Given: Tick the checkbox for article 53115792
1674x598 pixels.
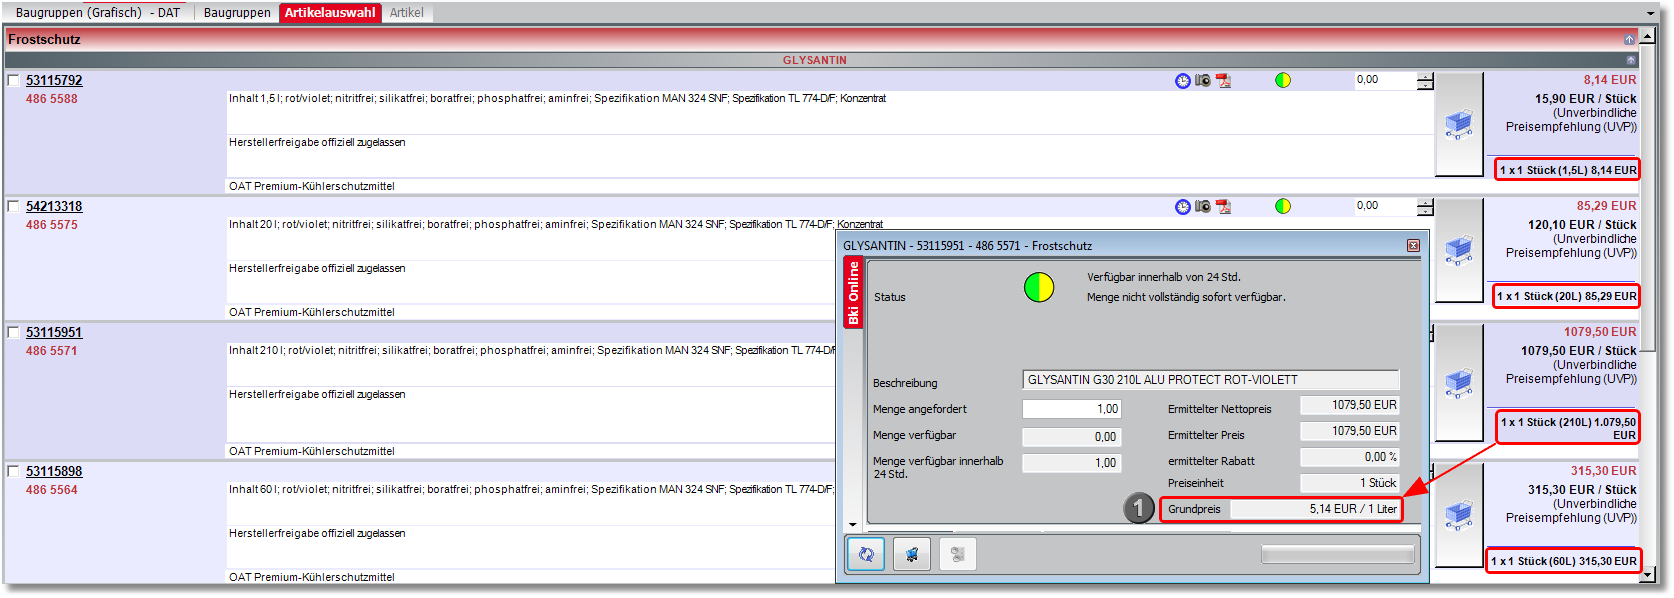Looking at the screenshot, I should coord(14,80).
